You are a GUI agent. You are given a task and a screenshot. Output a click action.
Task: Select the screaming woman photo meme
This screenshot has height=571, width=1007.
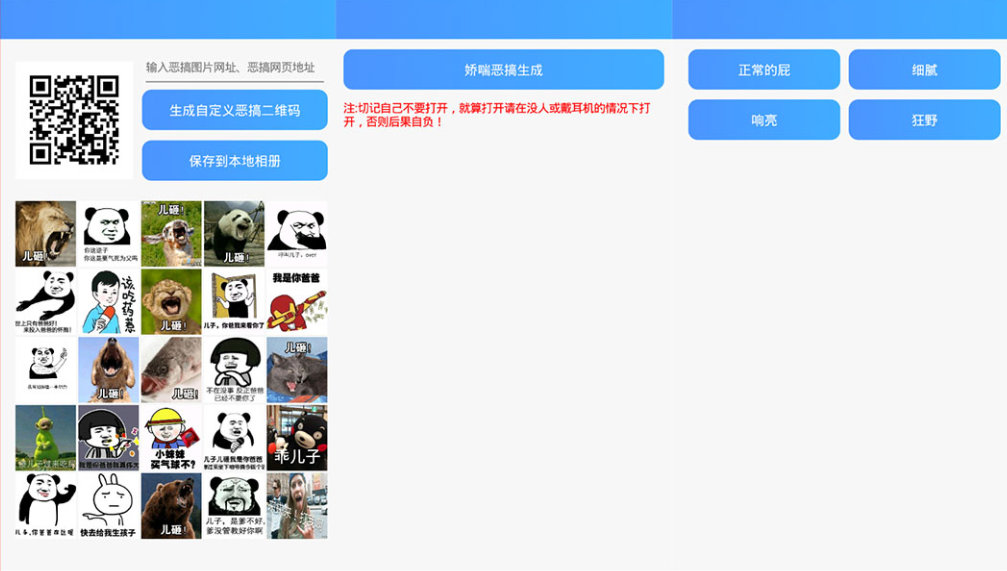(x=297, y=506)
